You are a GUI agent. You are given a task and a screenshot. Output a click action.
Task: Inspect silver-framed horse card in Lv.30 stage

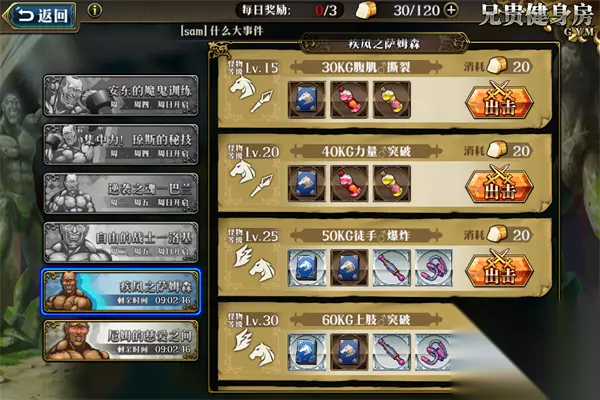click(x=307, y=352)
